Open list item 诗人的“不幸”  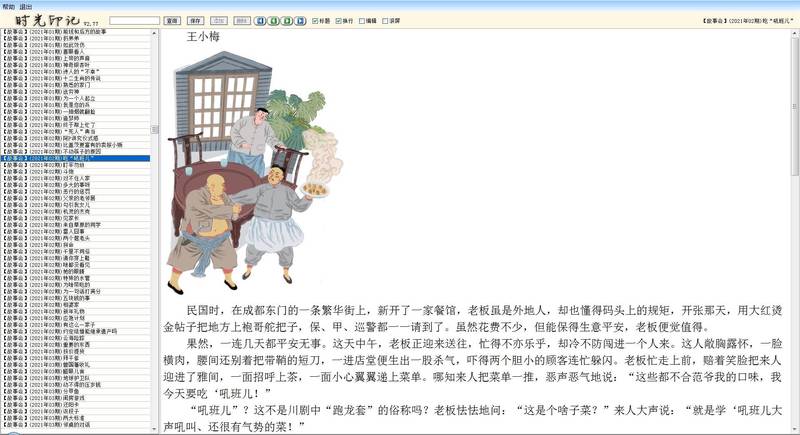click(76, 71)
